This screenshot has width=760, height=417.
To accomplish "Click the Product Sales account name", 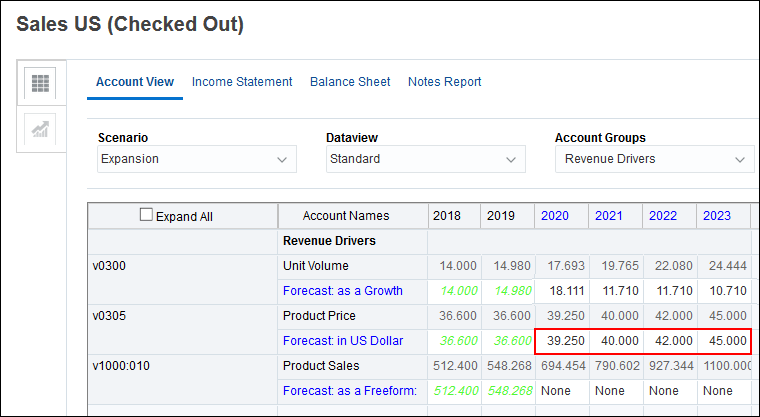I will coord(321,366).
